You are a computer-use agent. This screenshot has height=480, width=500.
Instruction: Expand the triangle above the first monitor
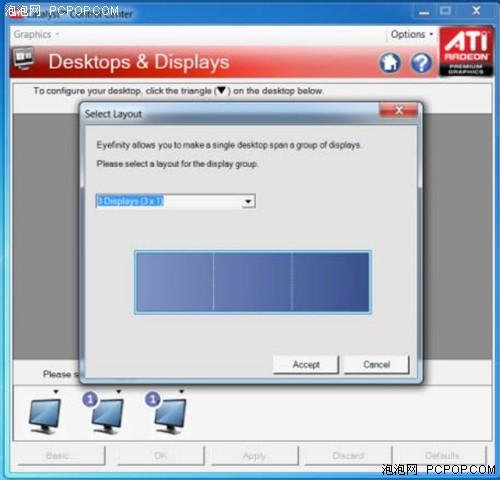(x=56, y=392)
